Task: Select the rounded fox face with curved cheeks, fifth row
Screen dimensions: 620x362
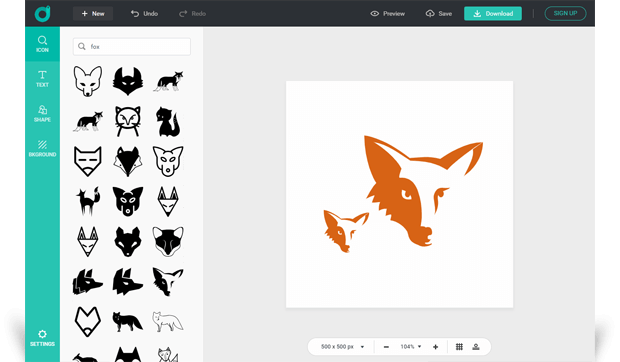Action: click(168, 241)
